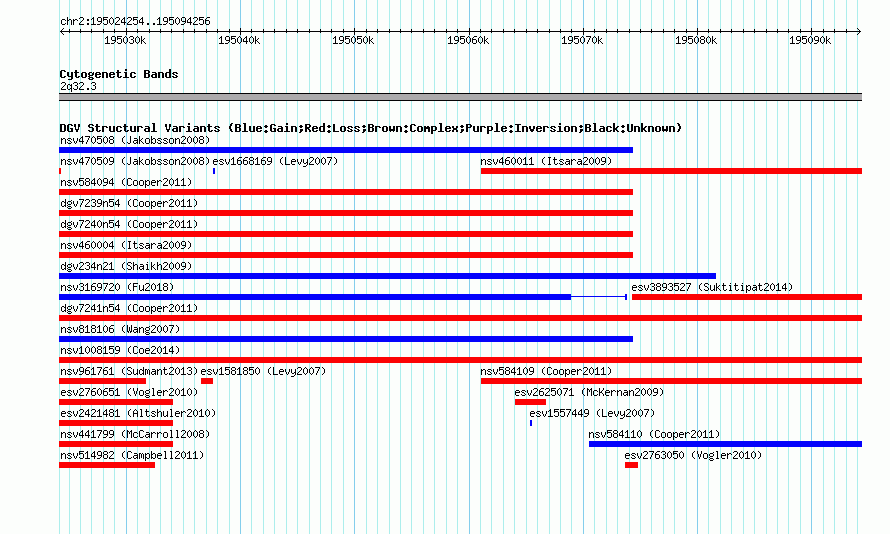The width and height of the screenshot is (890, 534).
Task: Open variant nsv961761 (Sudmant2013) label
Action: 129,371
